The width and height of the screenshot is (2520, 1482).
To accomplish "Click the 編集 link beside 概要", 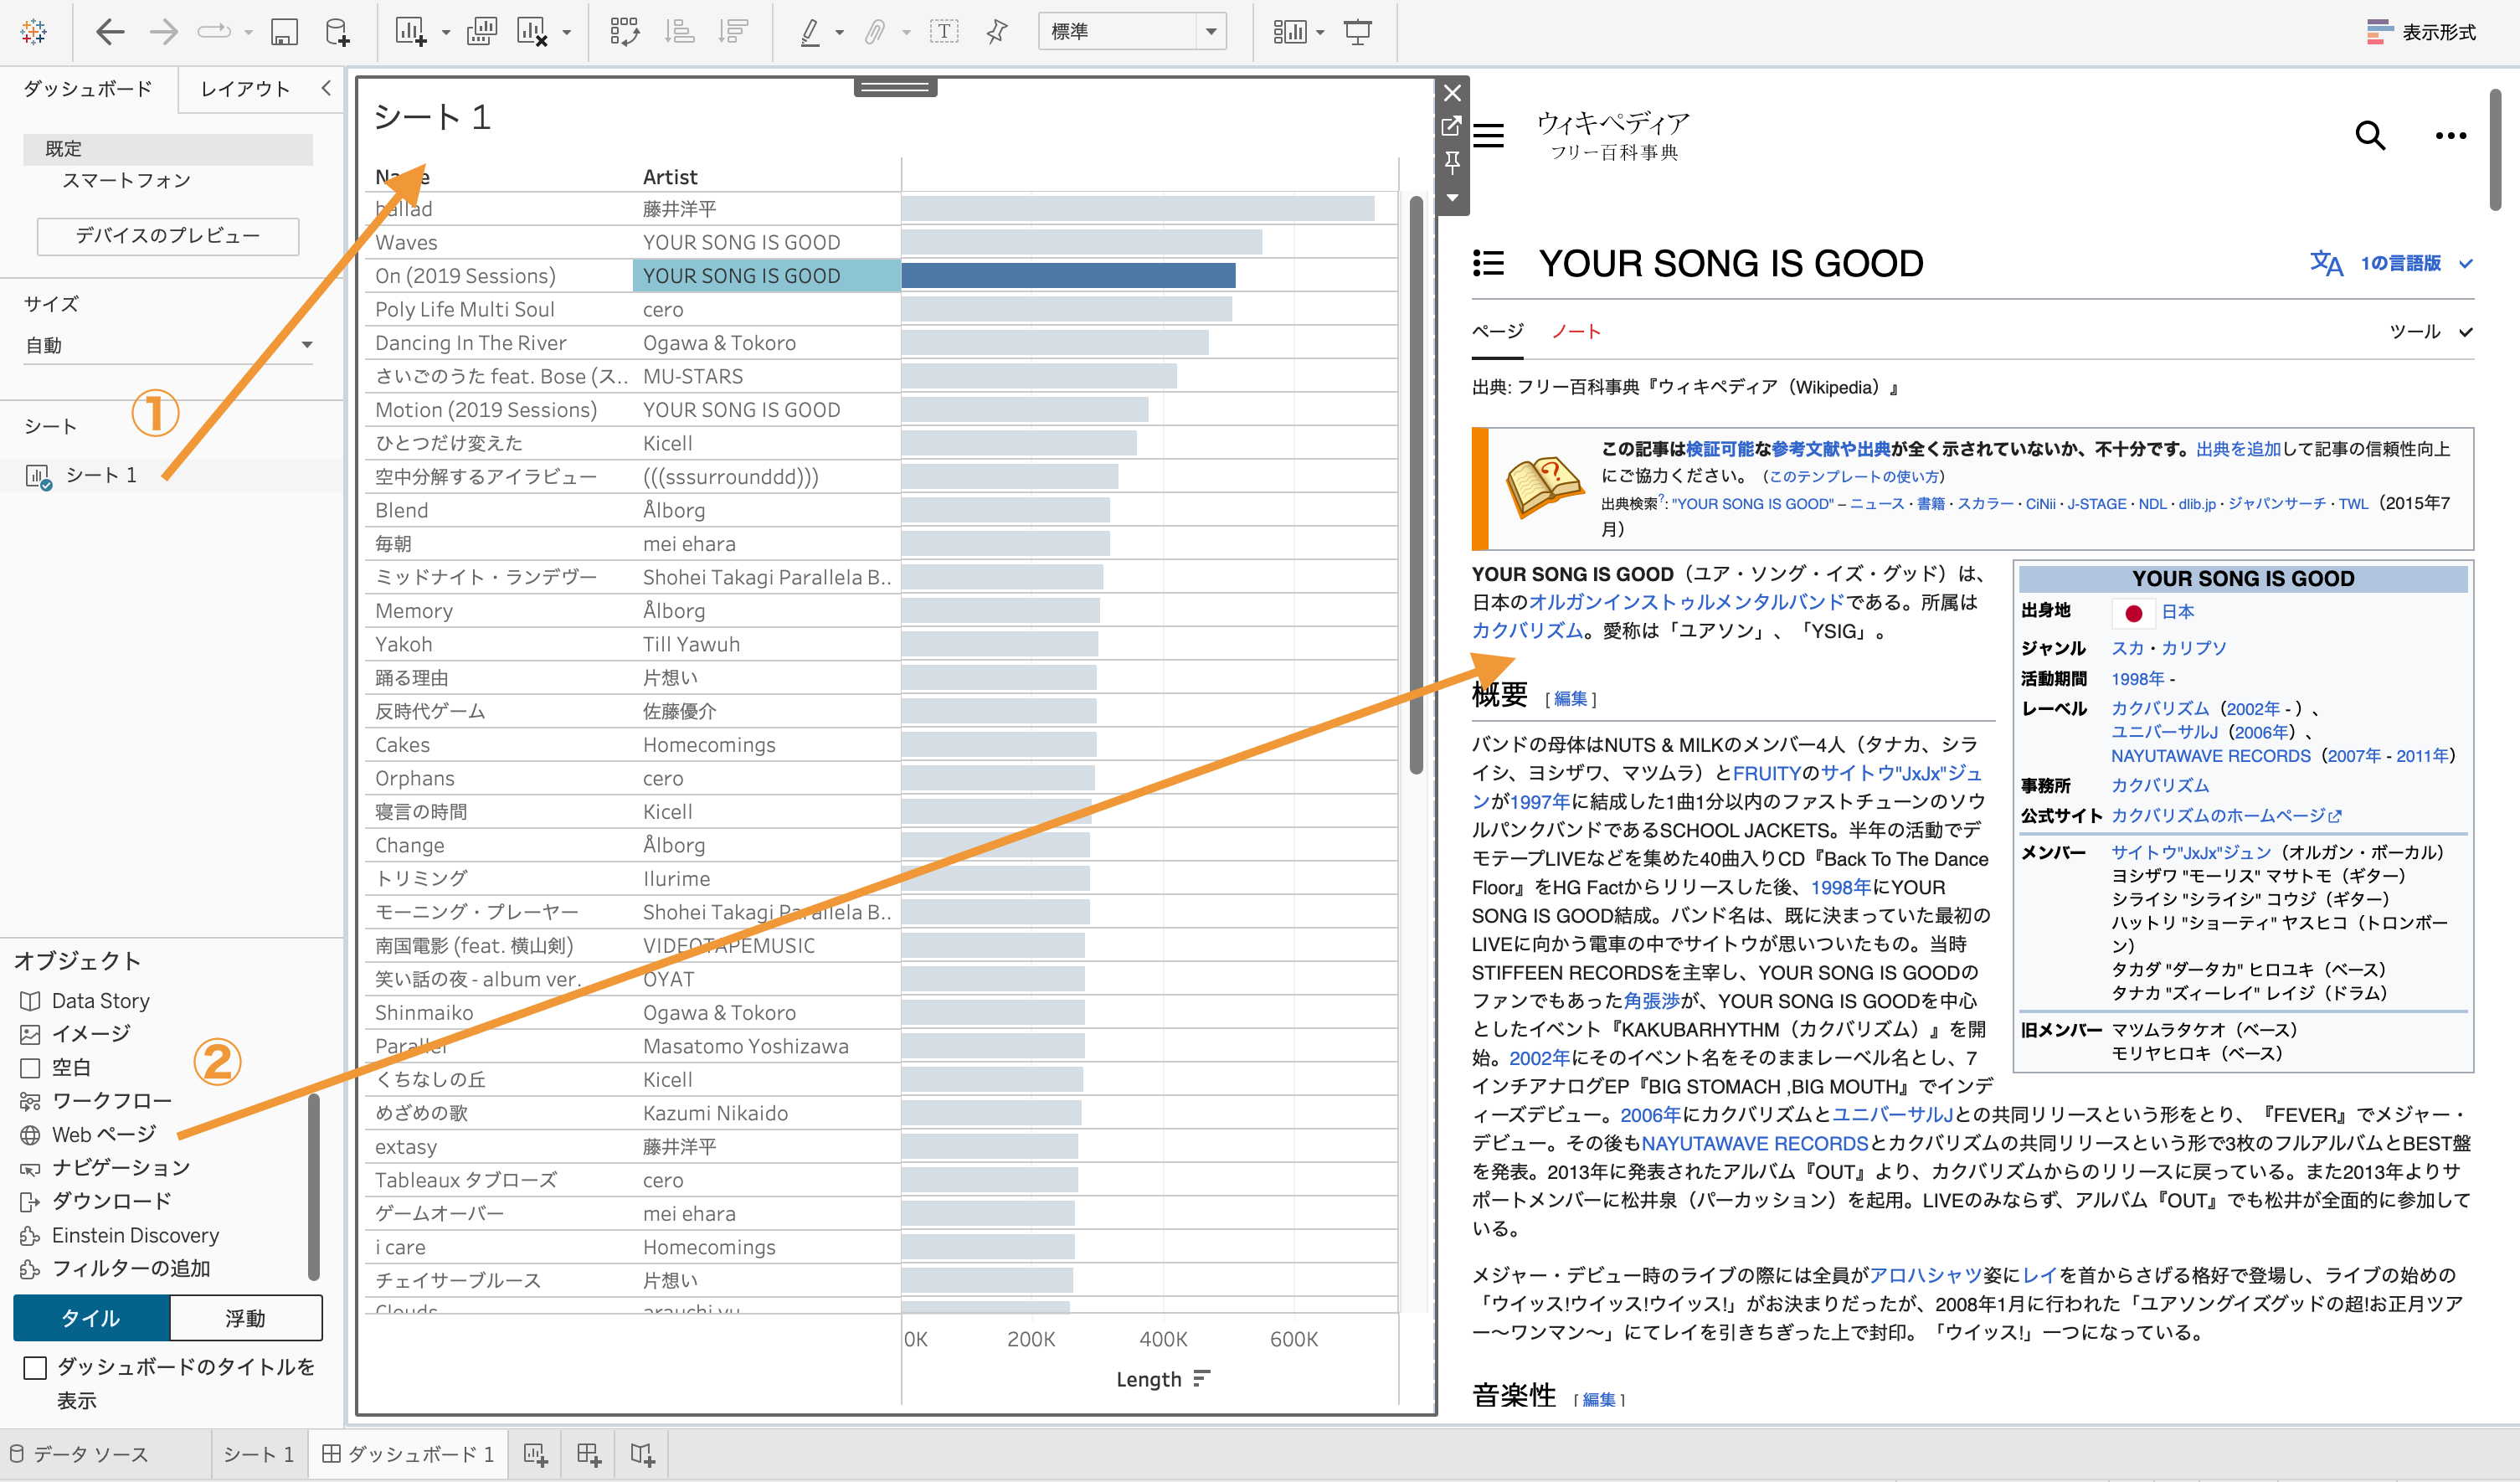I will [1571, 699].
